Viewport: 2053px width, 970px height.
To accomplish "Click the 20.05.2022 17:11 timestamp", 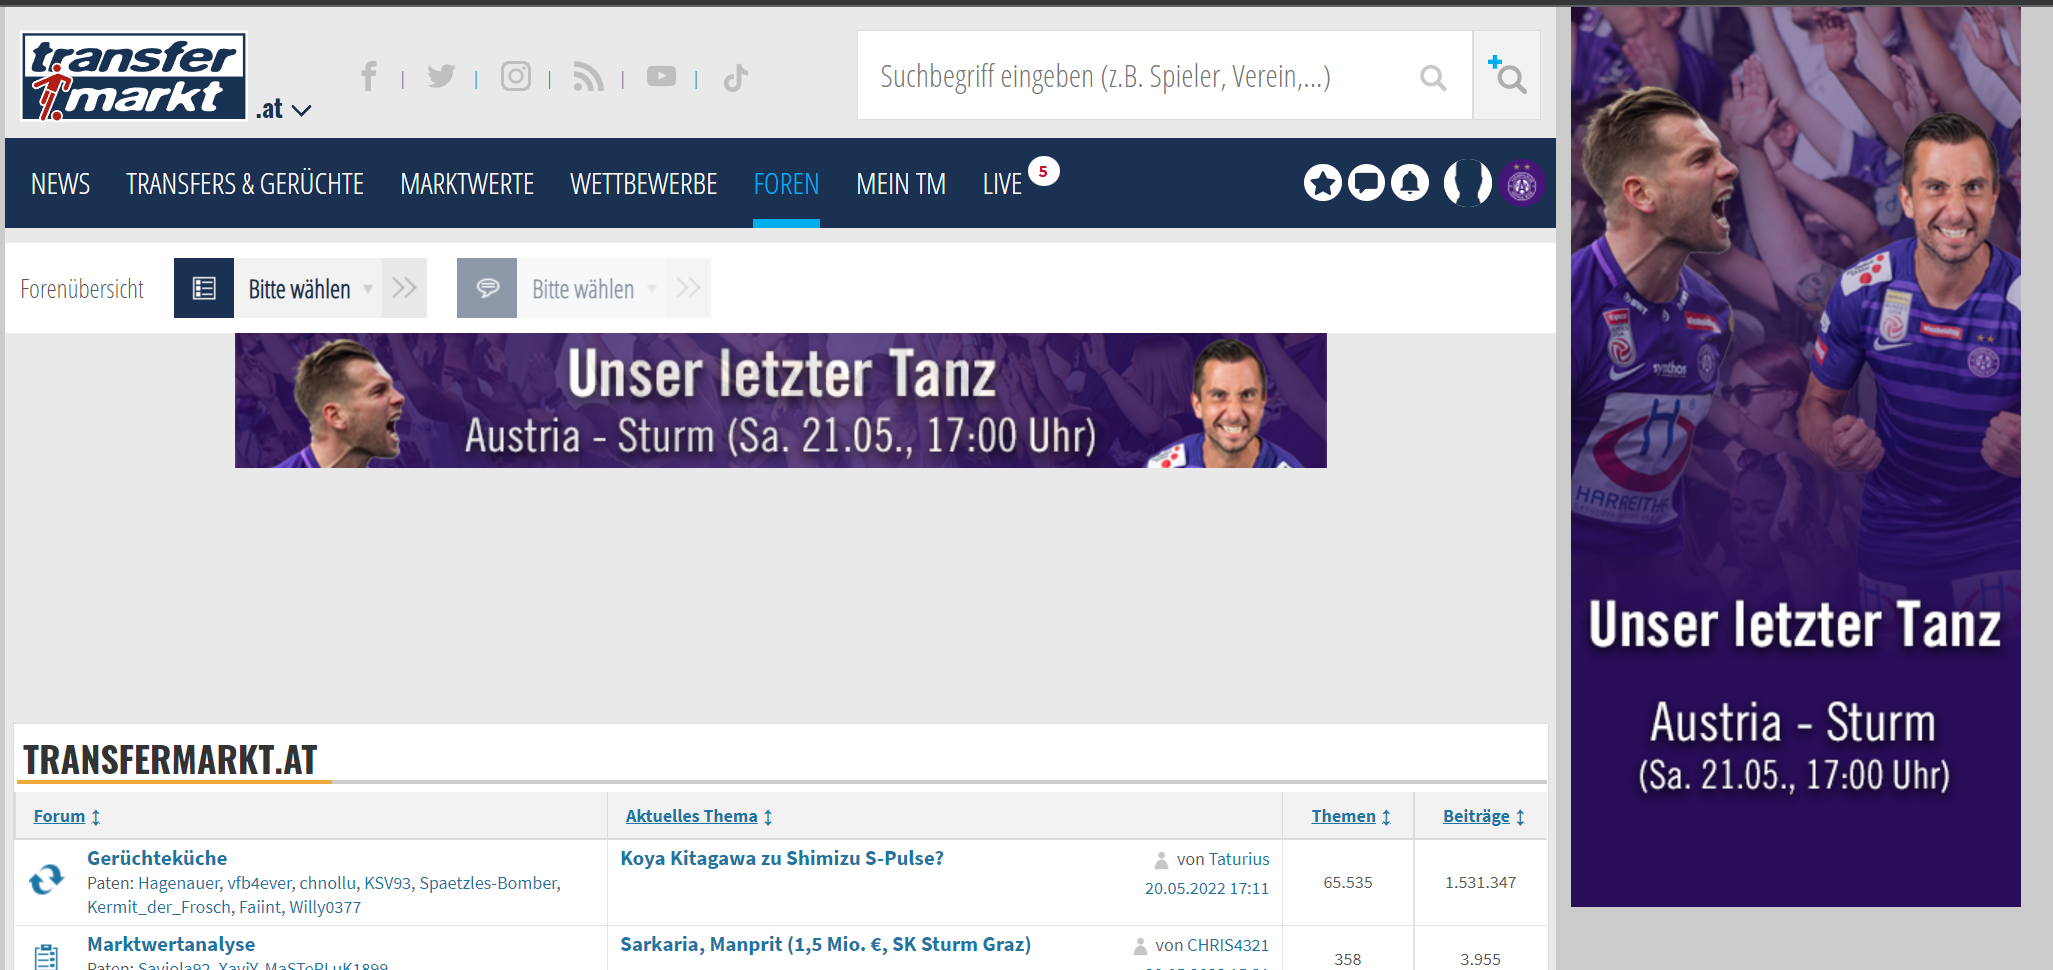I will [1207, 888].
